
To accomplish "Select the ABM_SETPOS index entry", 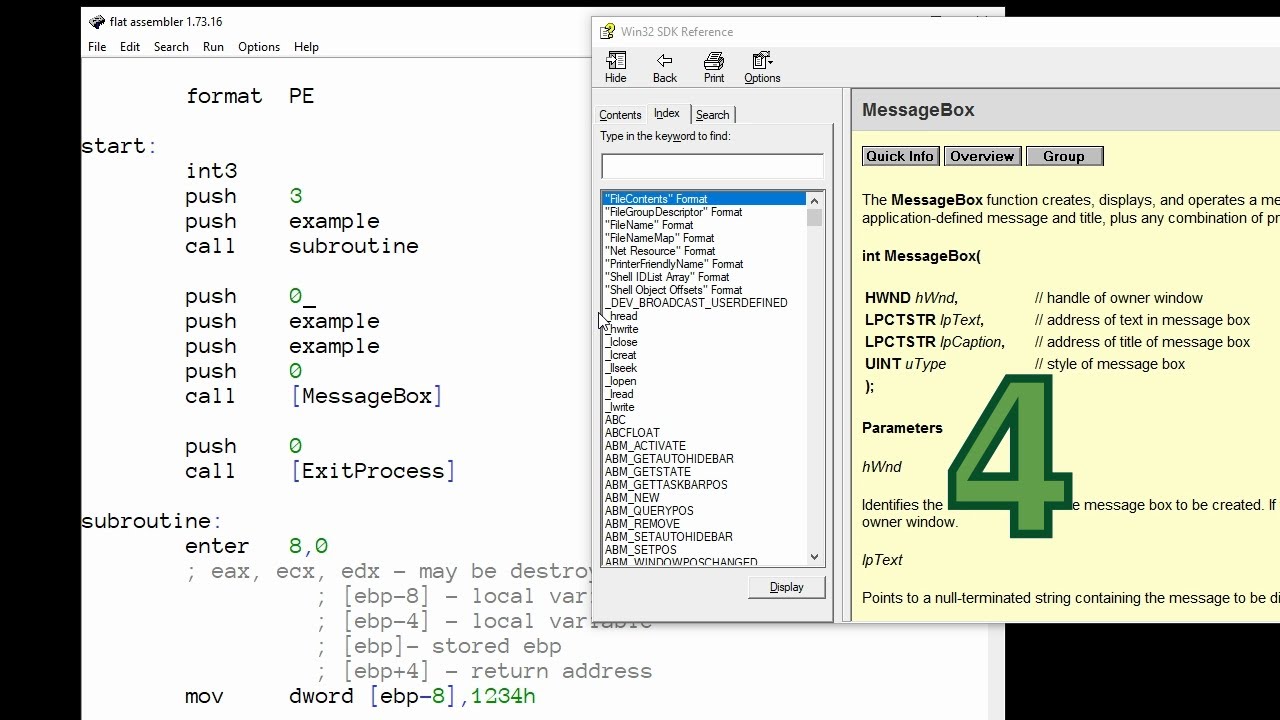I will 640,550.
